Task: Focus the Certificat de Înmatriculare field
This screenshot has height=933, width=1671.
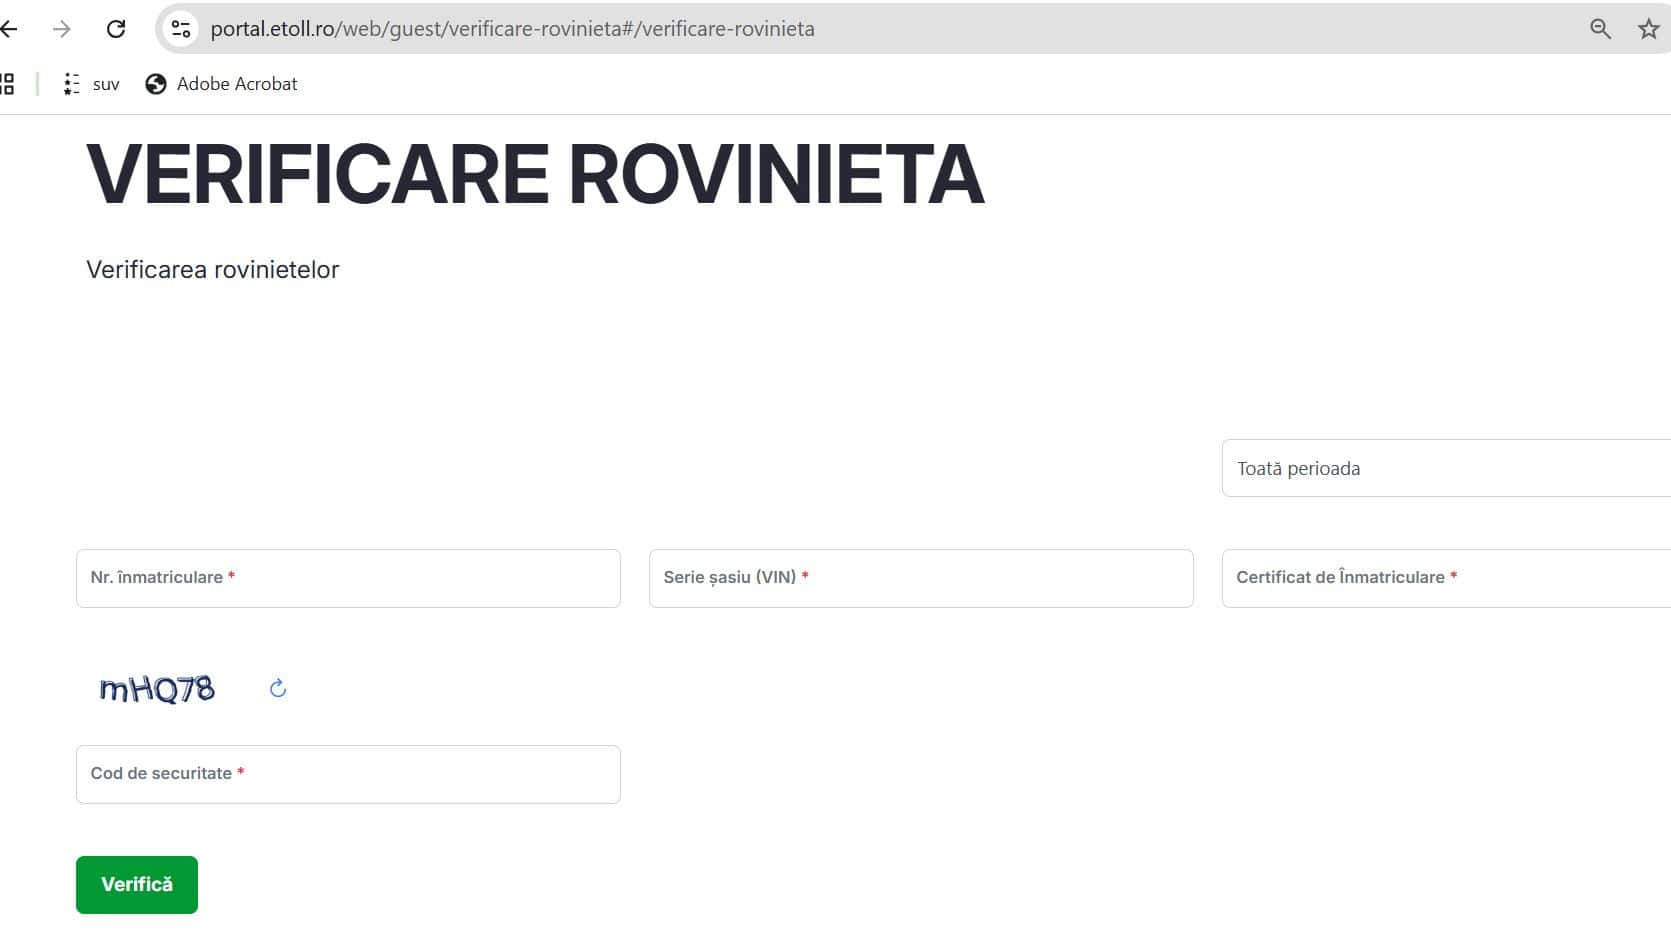Action: (1446, 578)
